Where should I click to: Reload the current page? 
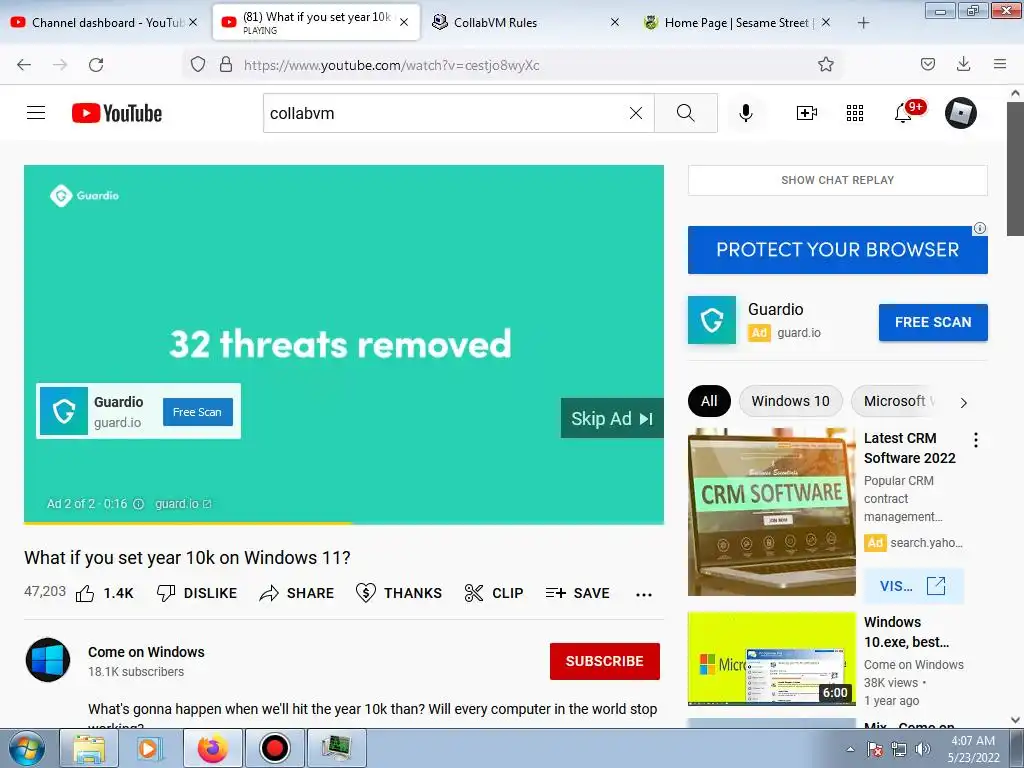tap(96, 64)
